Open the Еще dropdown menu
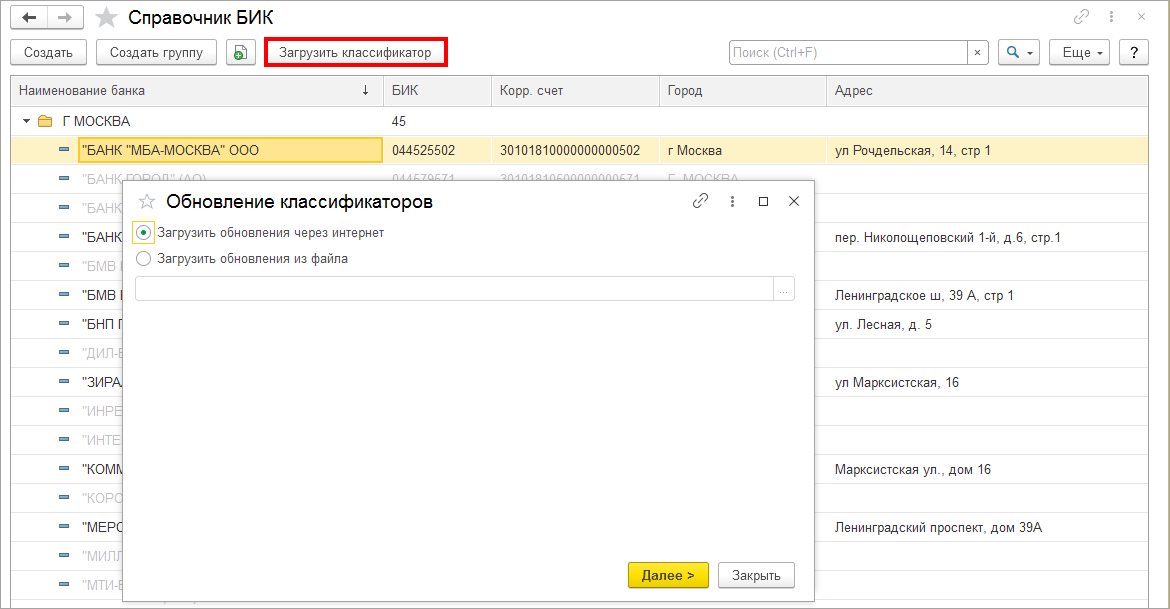 tap(1079, 52)
